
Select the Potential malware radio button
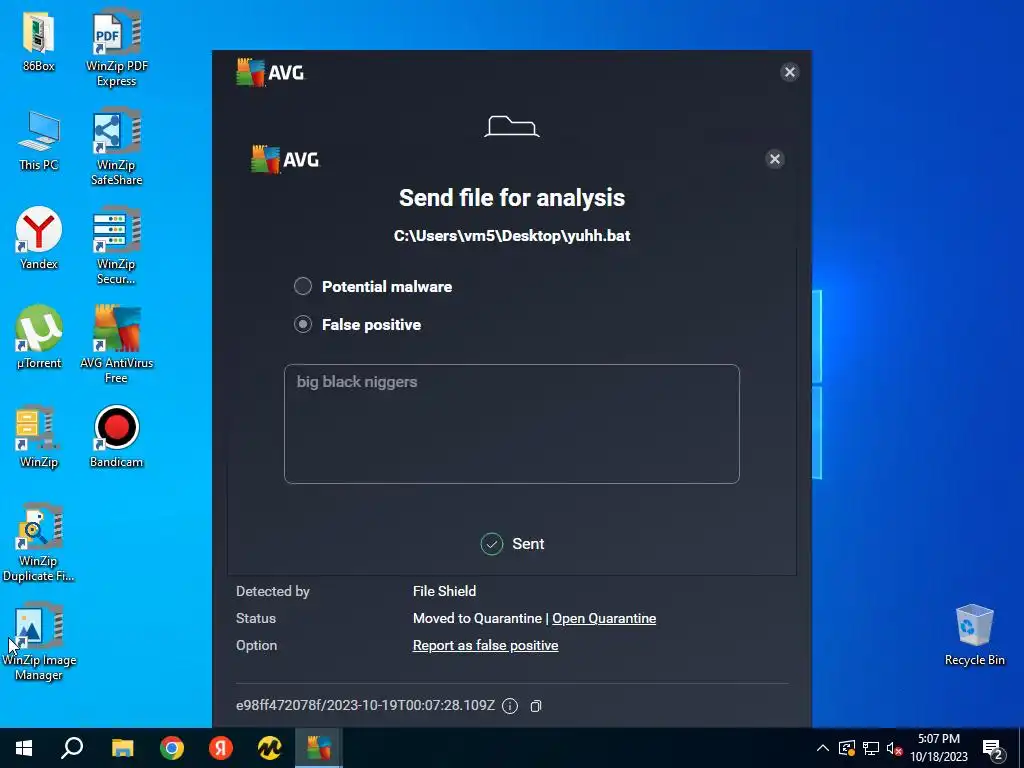(302, 286)
